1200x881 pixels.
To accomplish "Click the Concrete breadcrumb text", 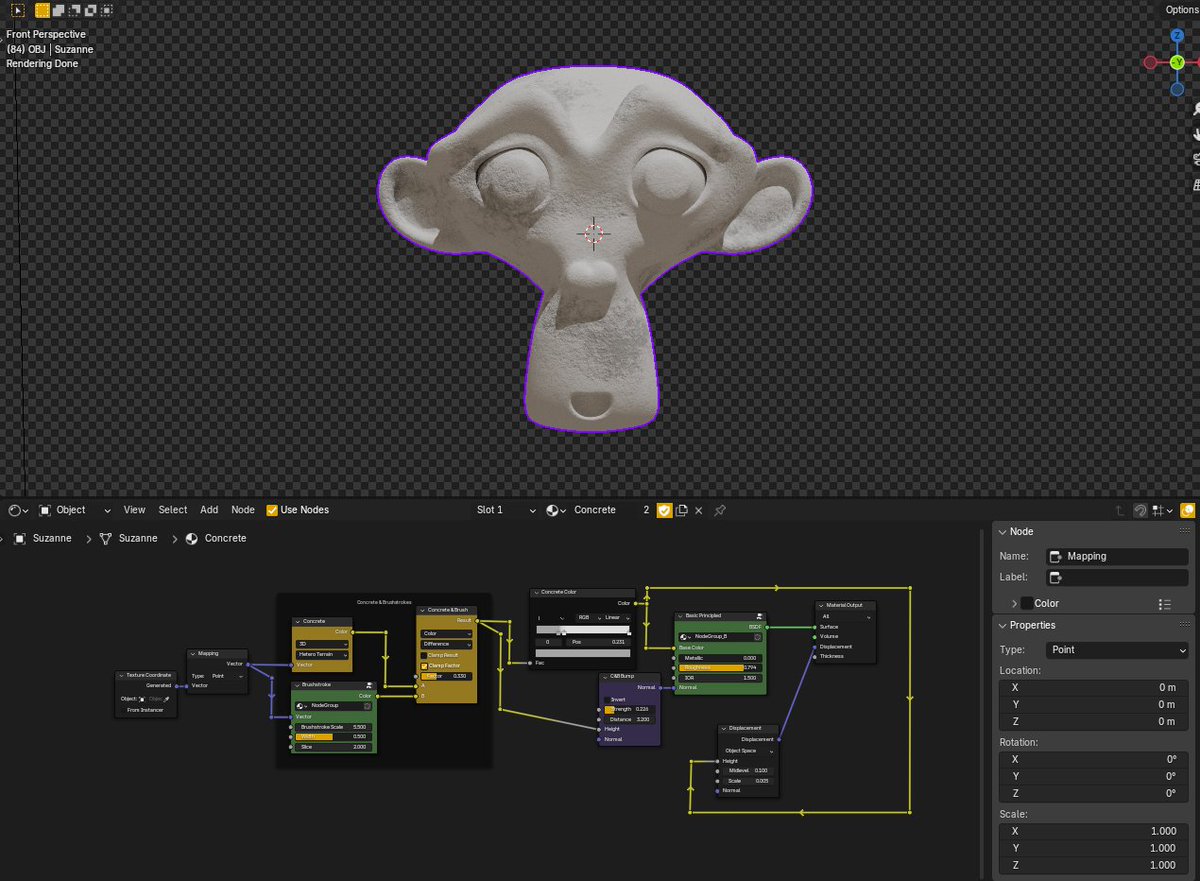I will pos(225,538).
